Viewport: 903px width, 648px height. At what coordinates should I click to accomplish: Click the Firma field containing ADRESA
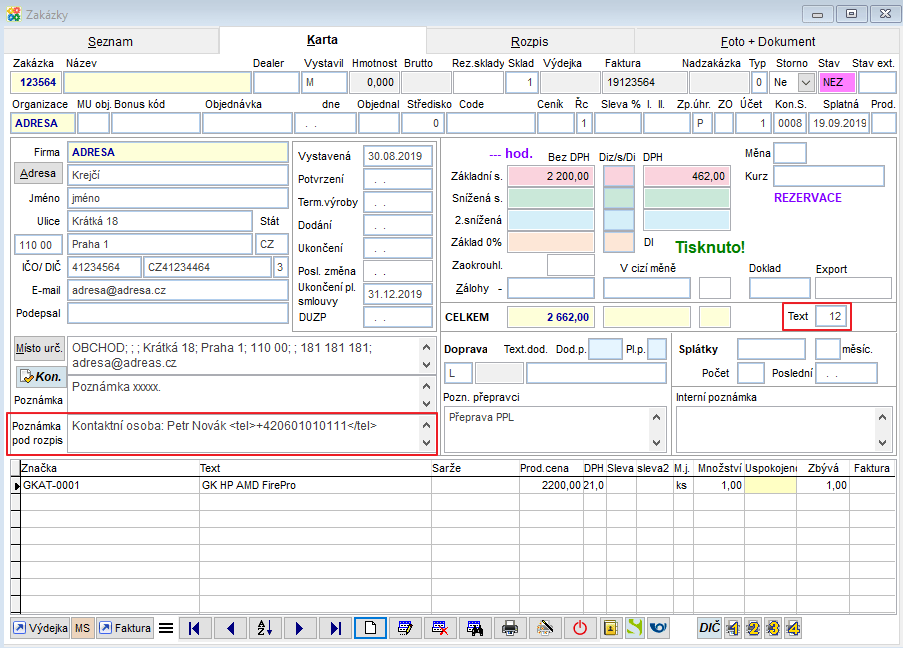178,152
